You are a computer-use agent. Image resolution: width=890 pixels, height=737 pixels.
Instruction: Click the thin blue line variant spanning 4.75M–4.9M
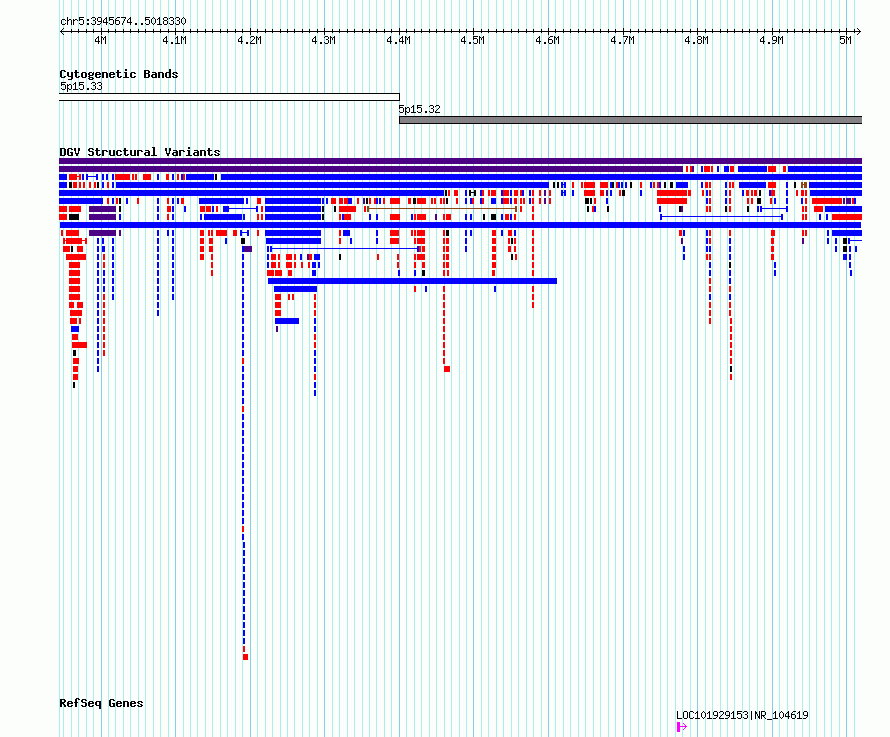pyautogui.click(x=721, y=217)
